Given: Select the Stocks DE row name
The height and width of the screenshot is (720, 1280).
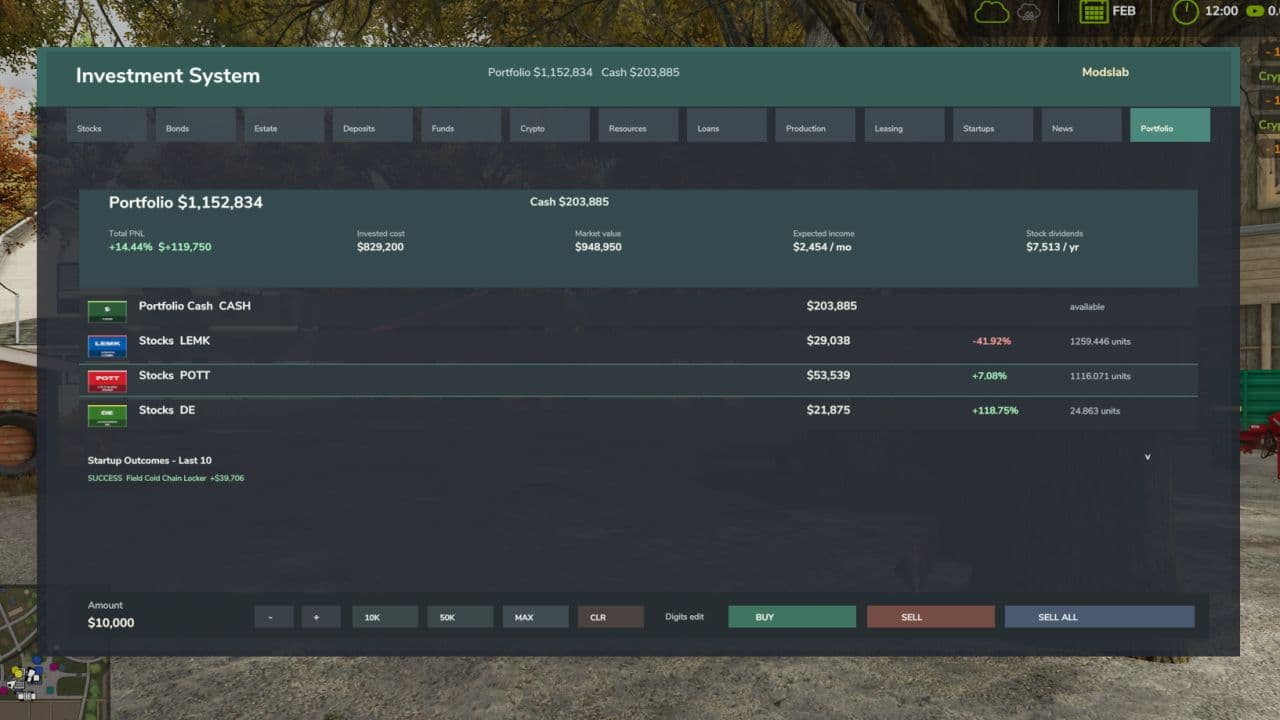Looking at the screenshot, I should click(167, 410).
